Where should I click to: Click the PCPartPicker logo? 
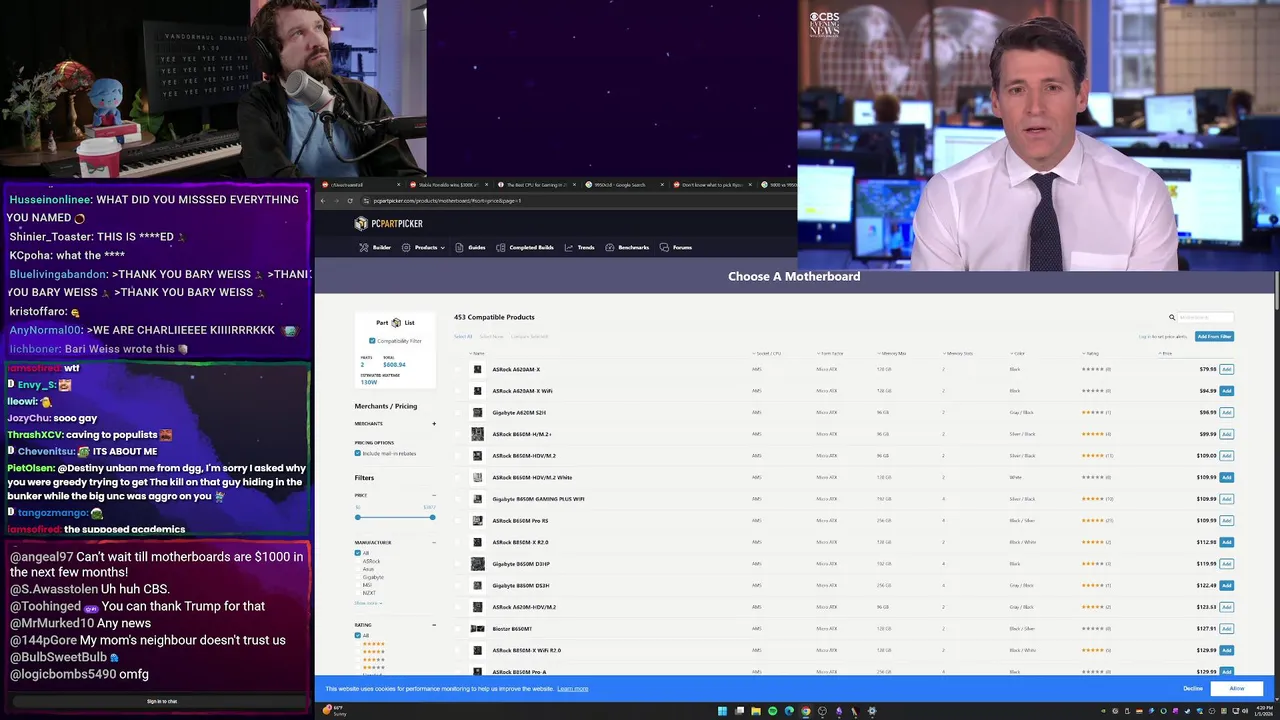(389, 224)
